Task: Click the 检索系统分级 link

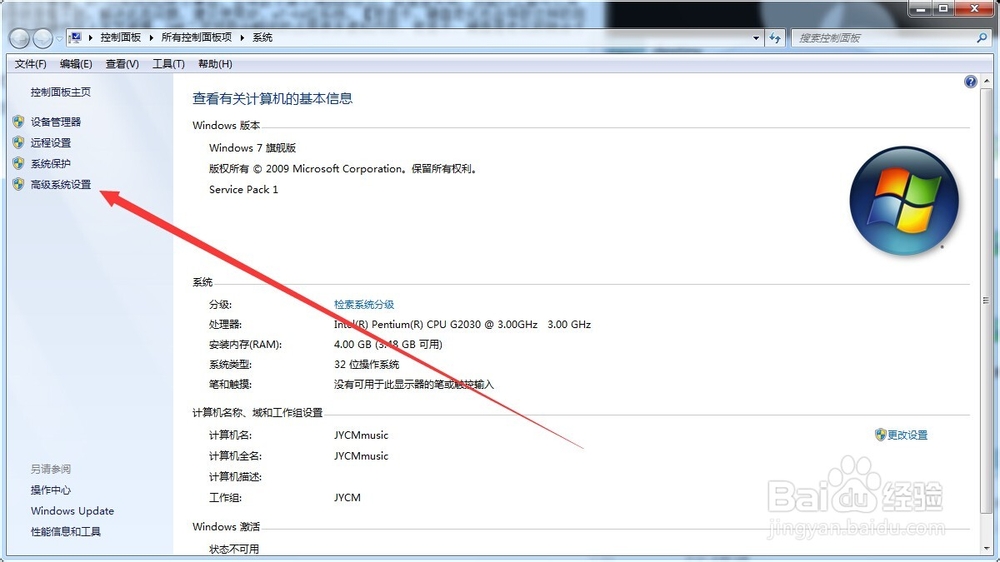Action: pyautogui.click(x=364, y=304)
